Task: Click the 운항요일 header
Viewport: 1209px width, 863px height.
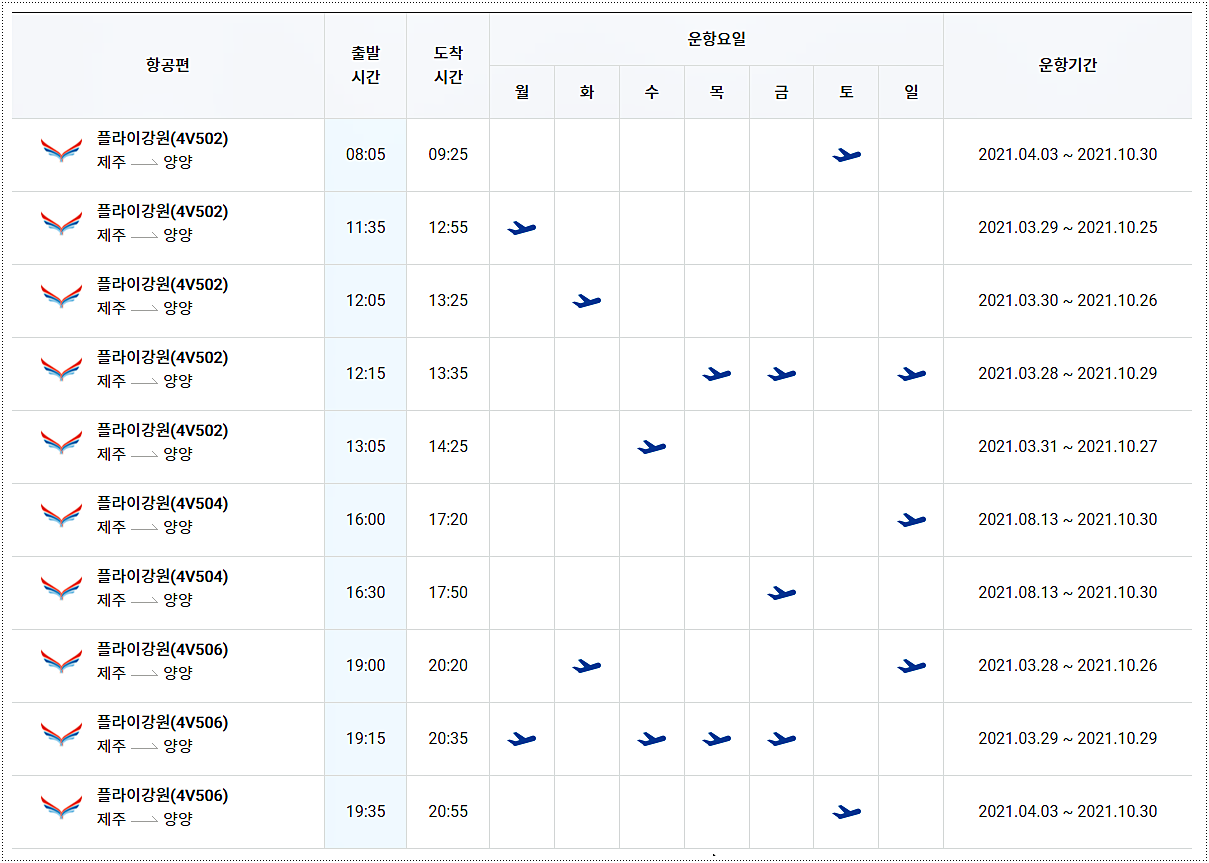Action: tap(716, 40)
